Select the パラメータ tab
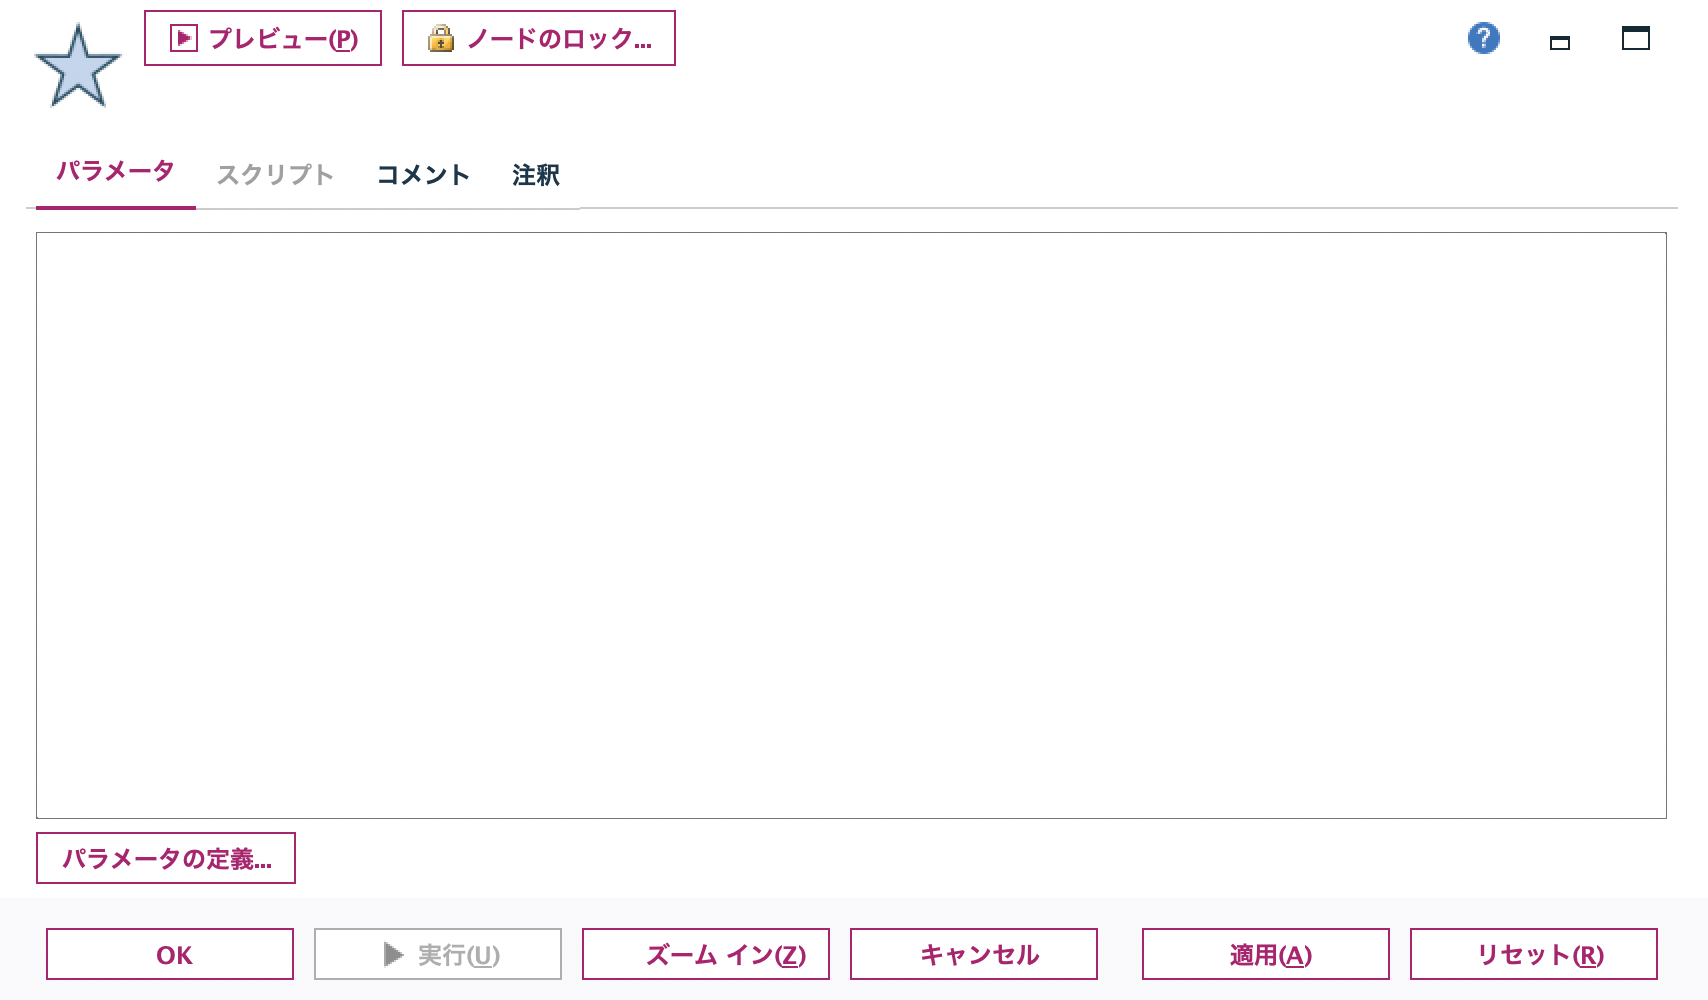1708x1000 pixels. pos(114,172)
